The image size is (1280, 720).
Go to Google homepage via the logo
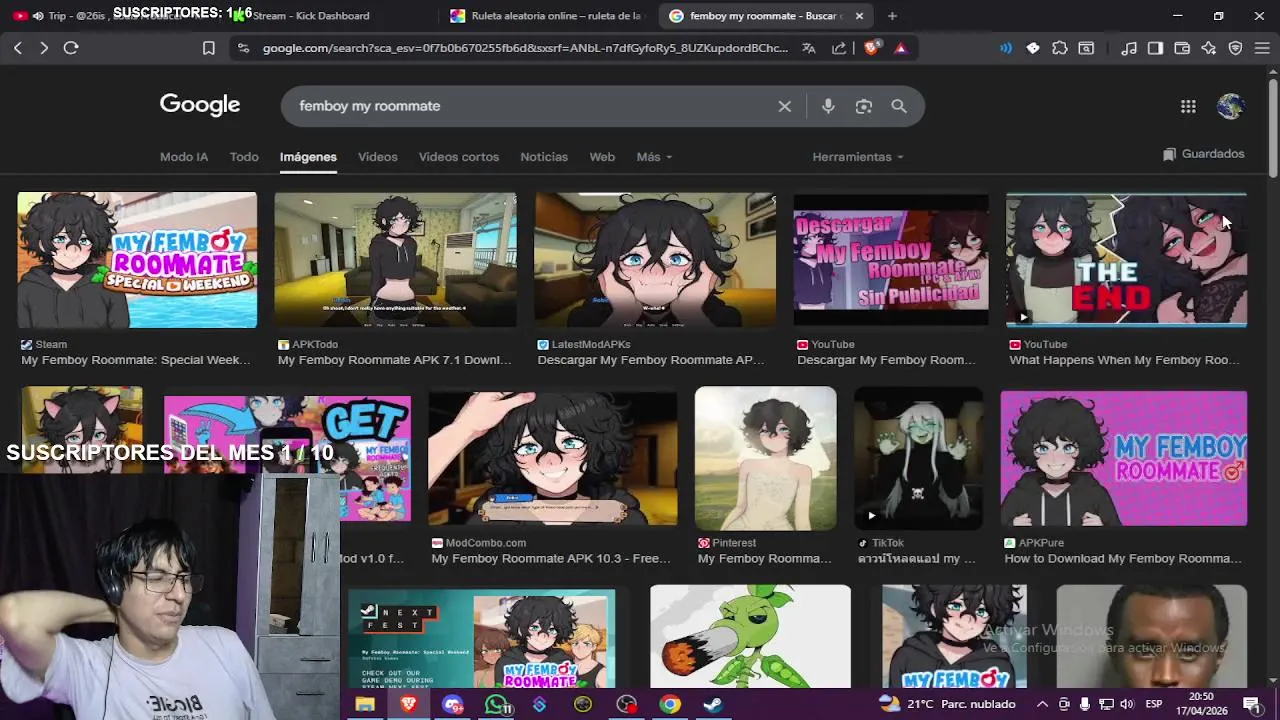(x=200, y=105)
